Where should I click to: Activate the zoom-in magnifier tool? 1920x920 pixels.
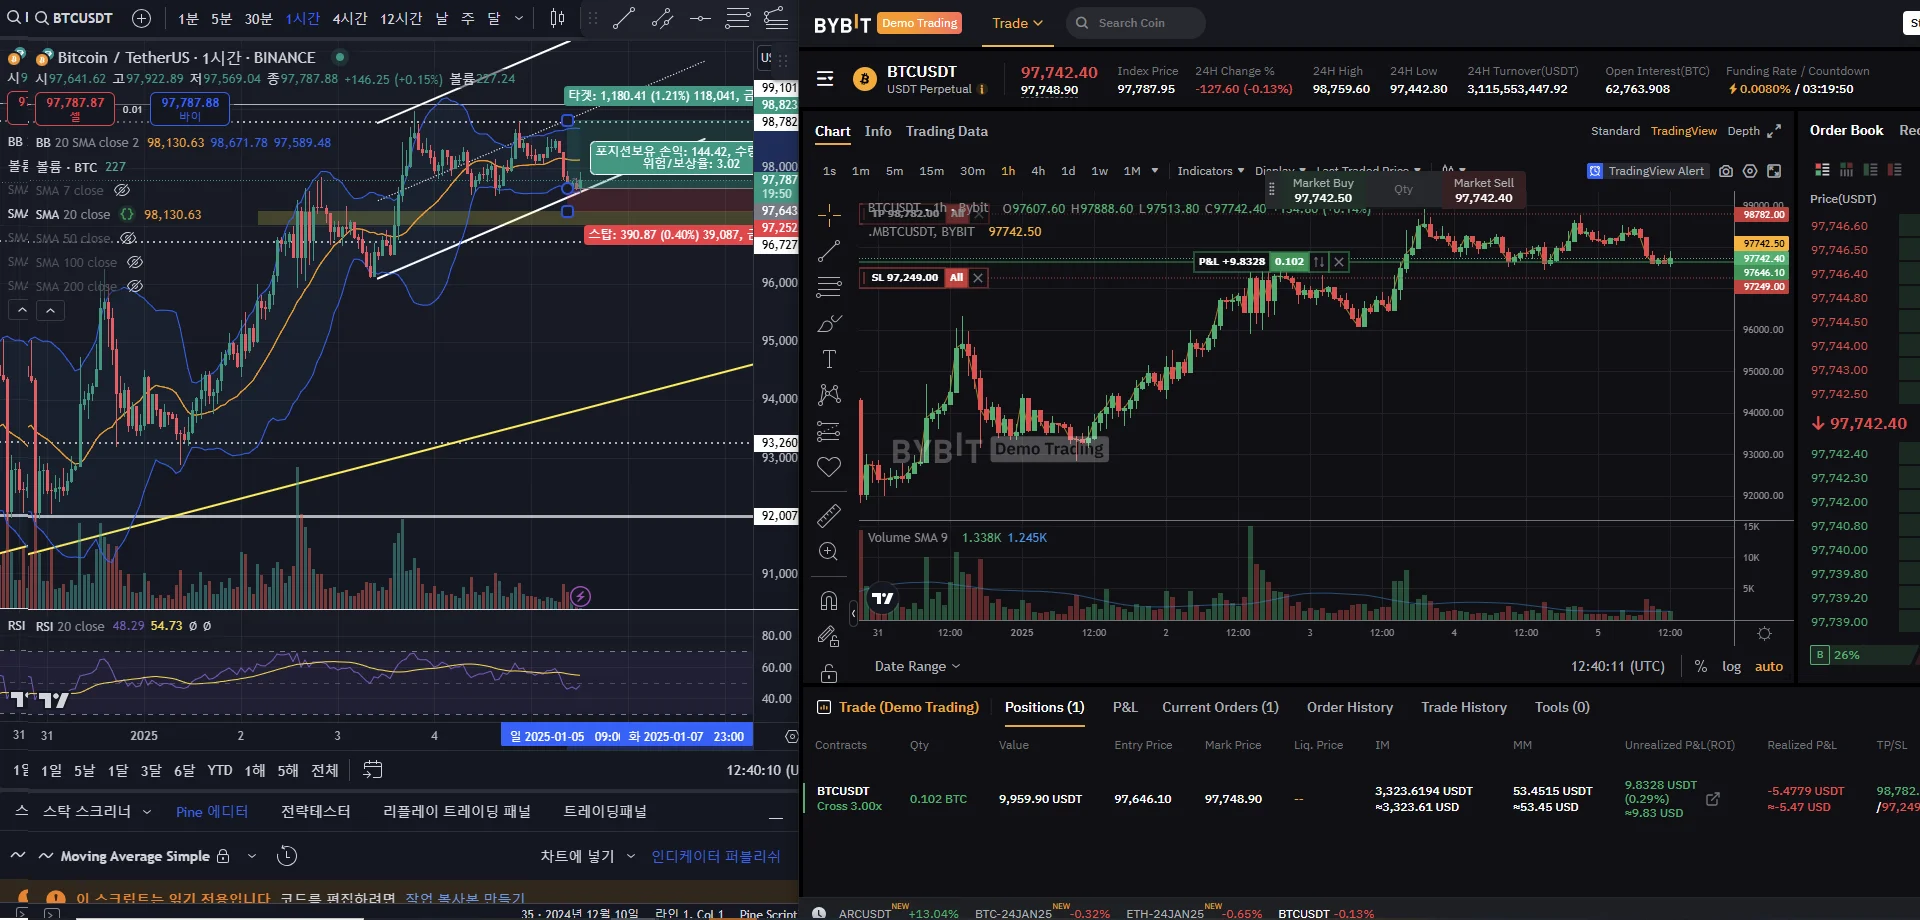pos(829,552)
